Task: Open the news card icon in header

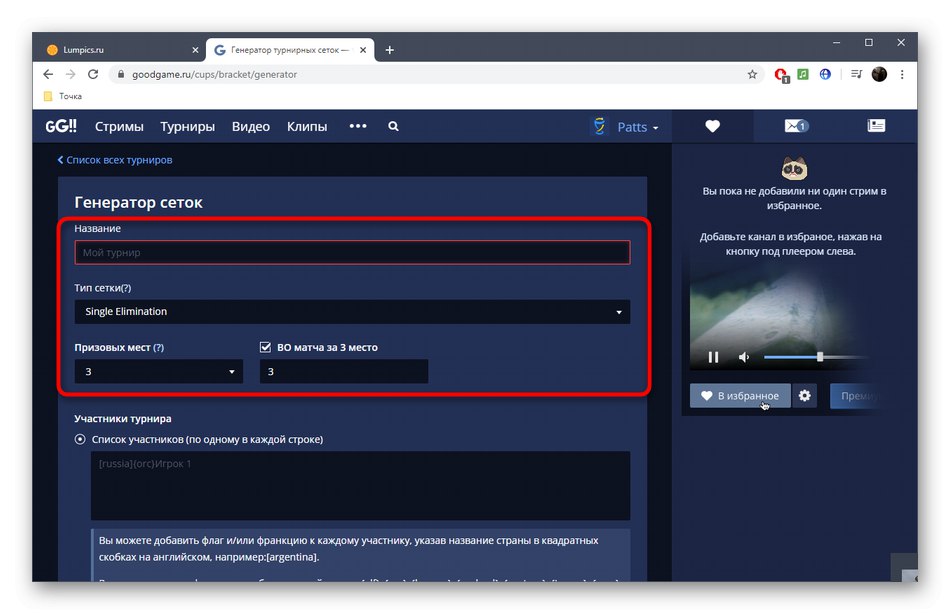Action: [876, 125]
